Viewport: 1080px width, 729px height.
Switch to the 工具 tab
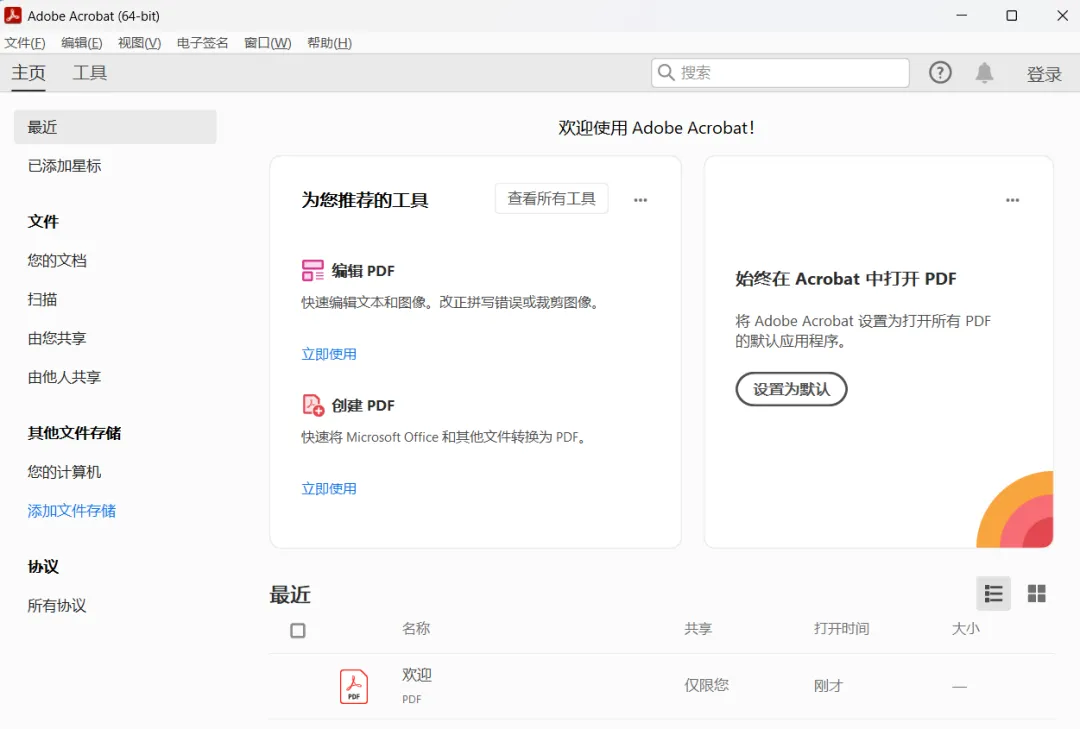click(90, 72)
